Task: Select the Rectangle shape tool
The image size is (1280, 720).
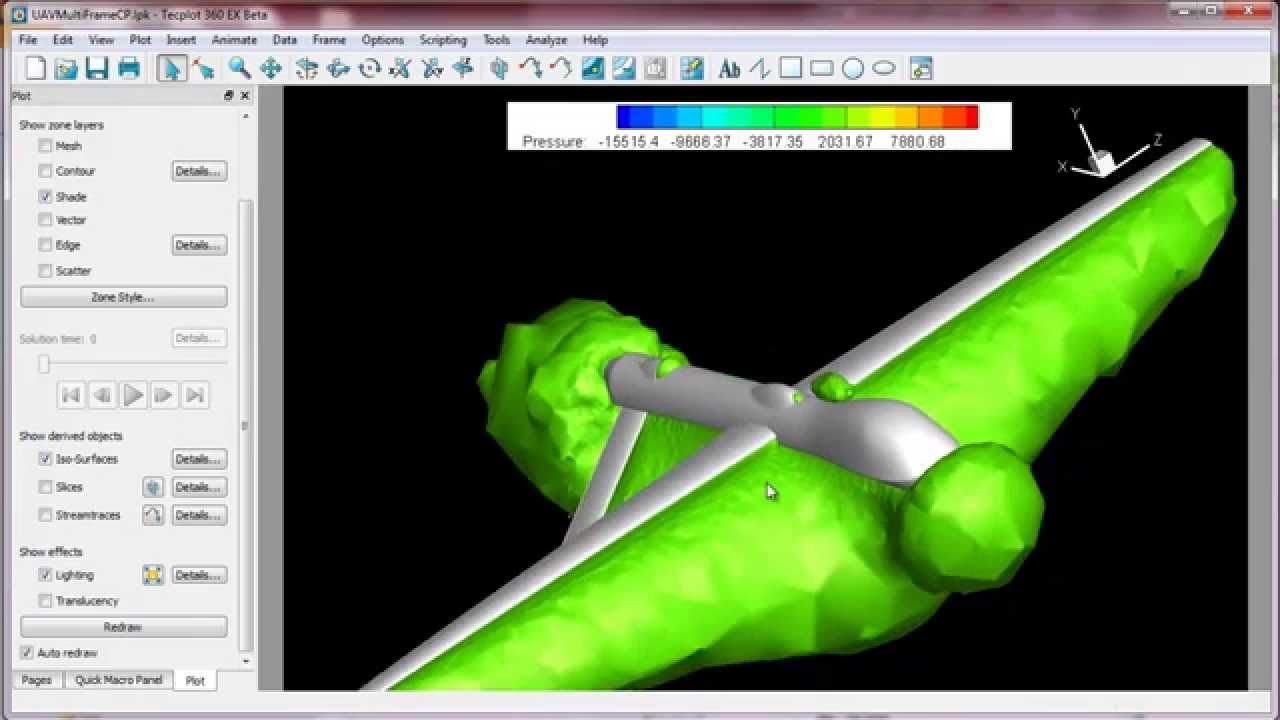Action: (822, 68)
